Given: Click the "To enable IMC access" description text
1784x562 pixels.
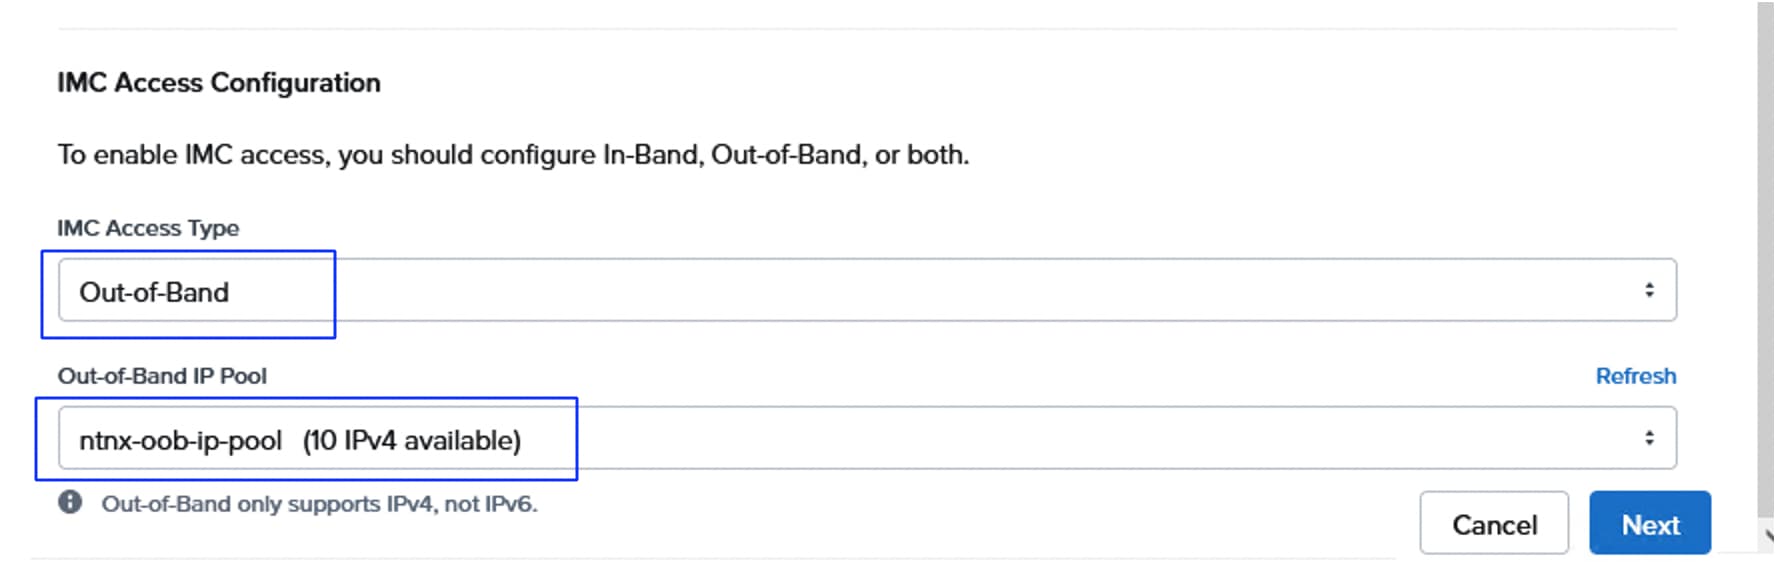Looking at the screenshot, I should click(x=512, y=155).
